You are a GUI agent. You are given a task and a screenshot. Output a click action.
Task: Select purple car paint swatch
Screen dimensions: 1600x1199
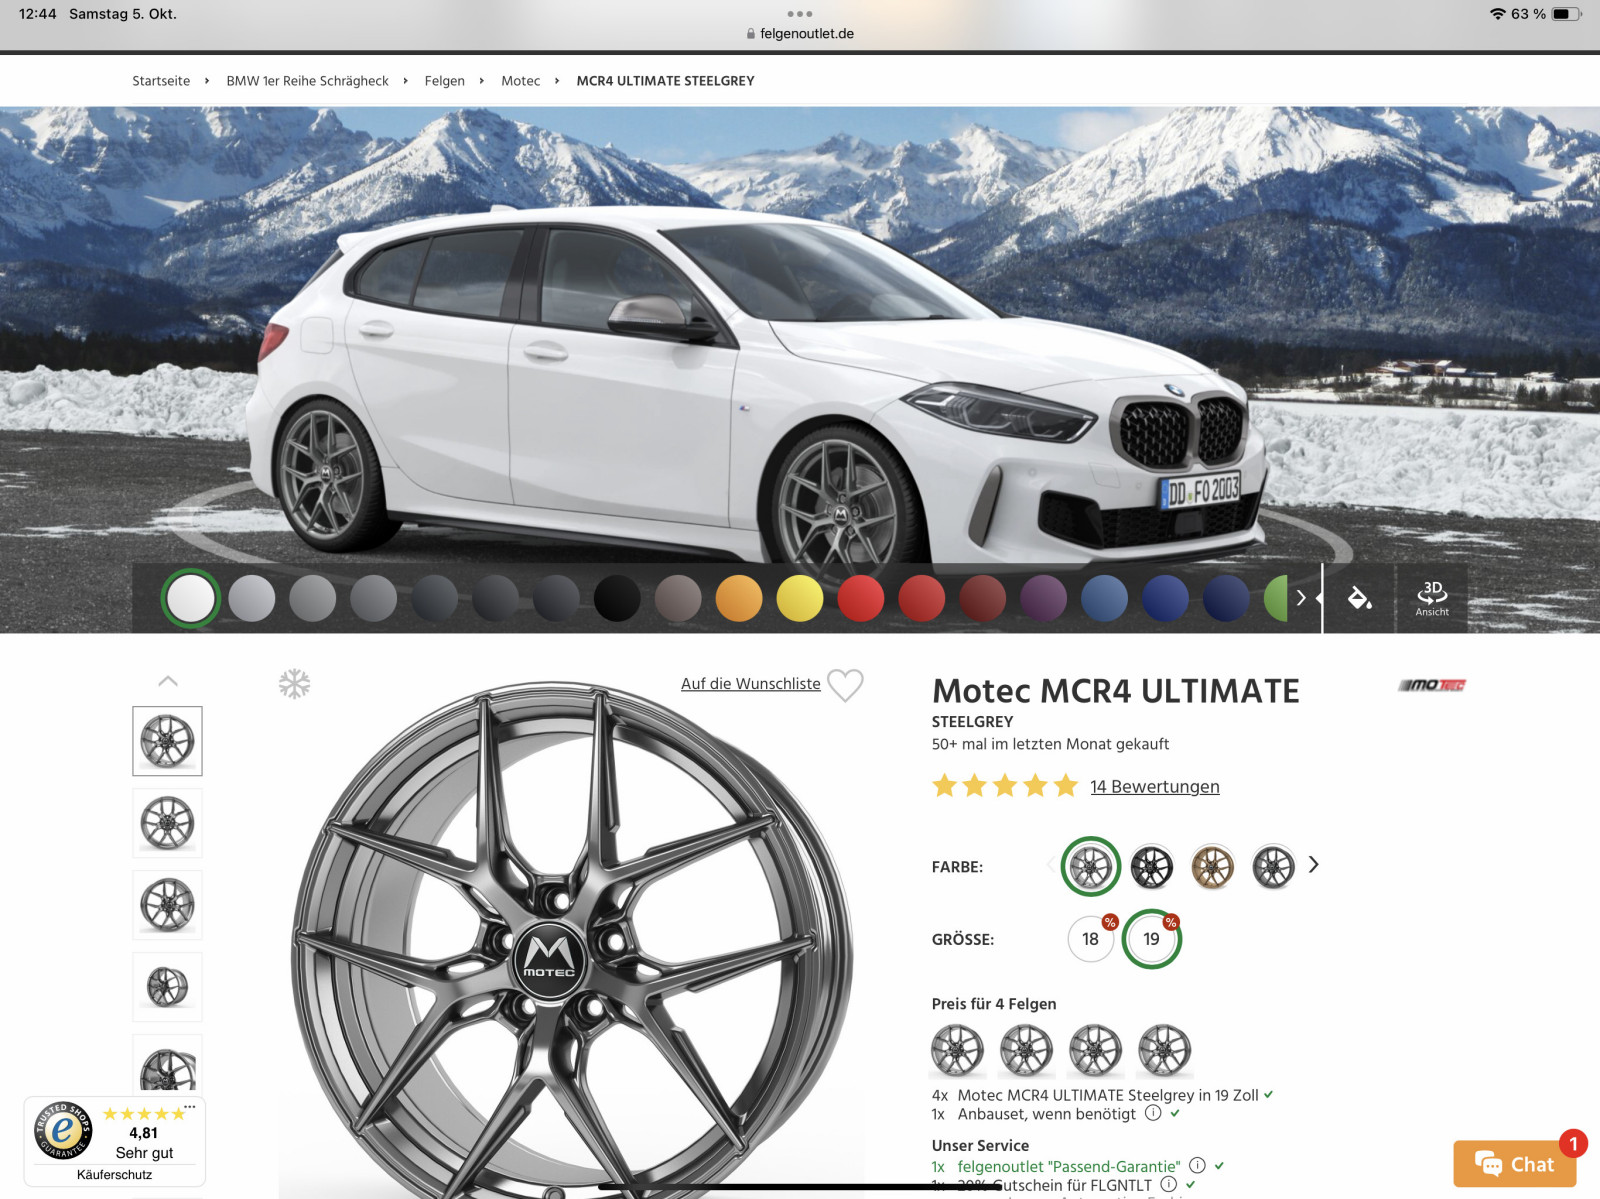tap(1044, 598)
